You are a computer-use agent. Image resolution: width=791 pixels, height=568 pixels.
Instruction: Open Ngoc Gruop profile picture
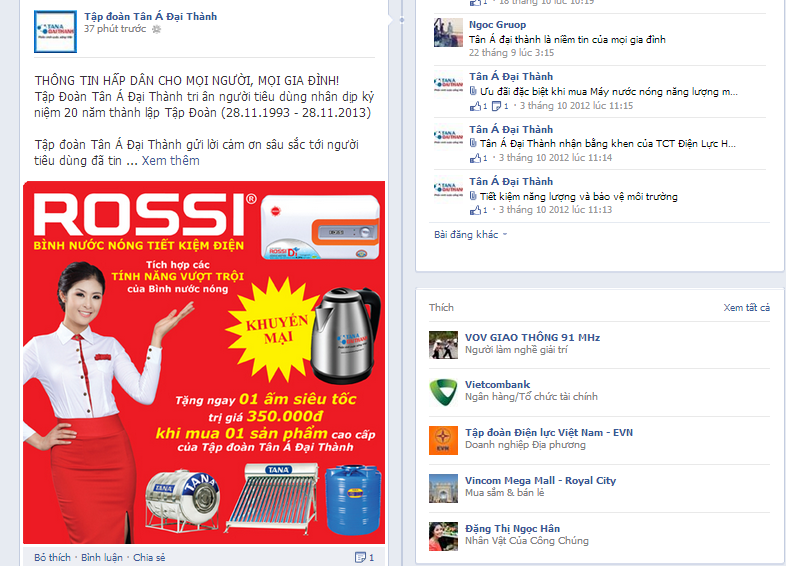(448, 33)
